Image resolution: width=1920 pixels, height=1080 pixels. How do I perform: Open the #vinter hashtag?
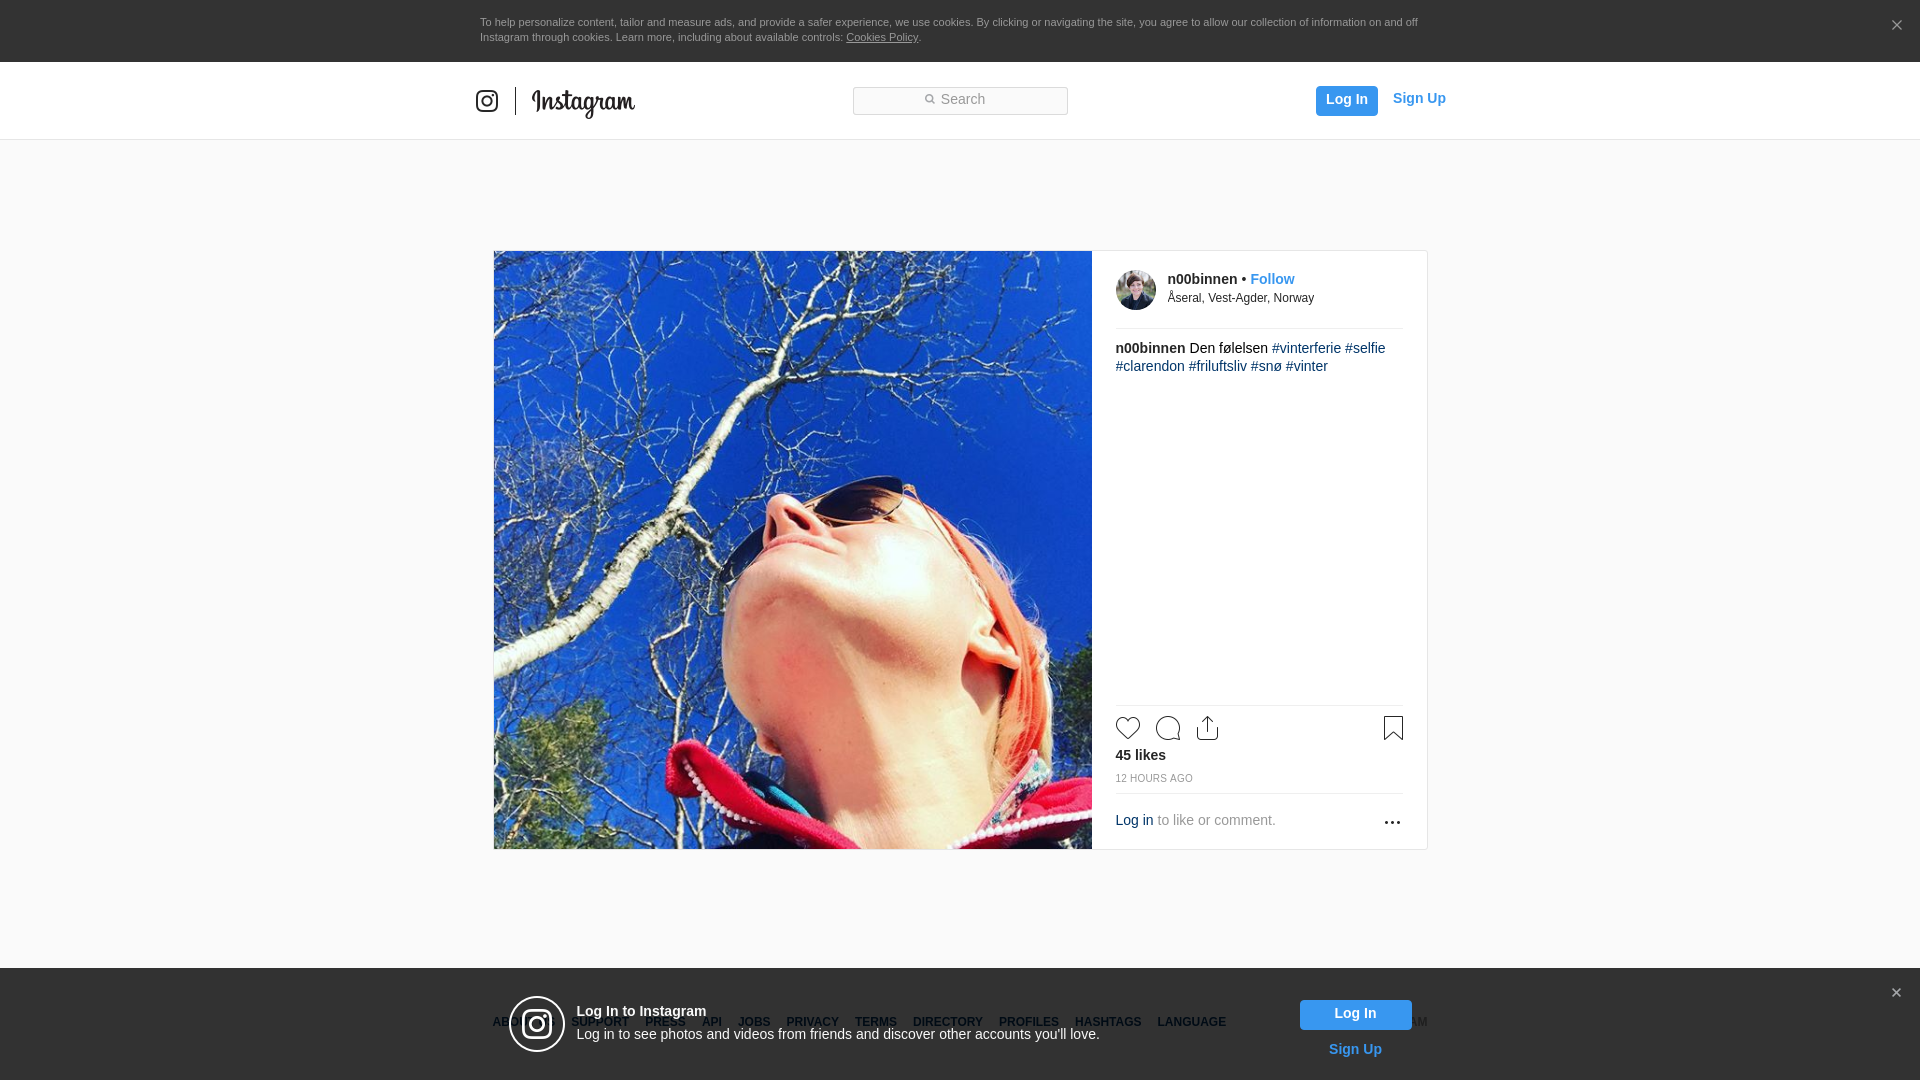[x=1307, y=366]
